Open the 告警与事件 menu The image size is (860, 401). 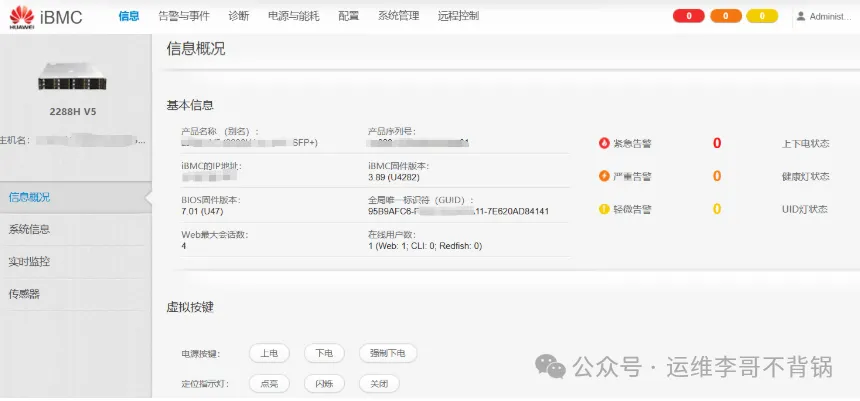click(x=183, y=16)
